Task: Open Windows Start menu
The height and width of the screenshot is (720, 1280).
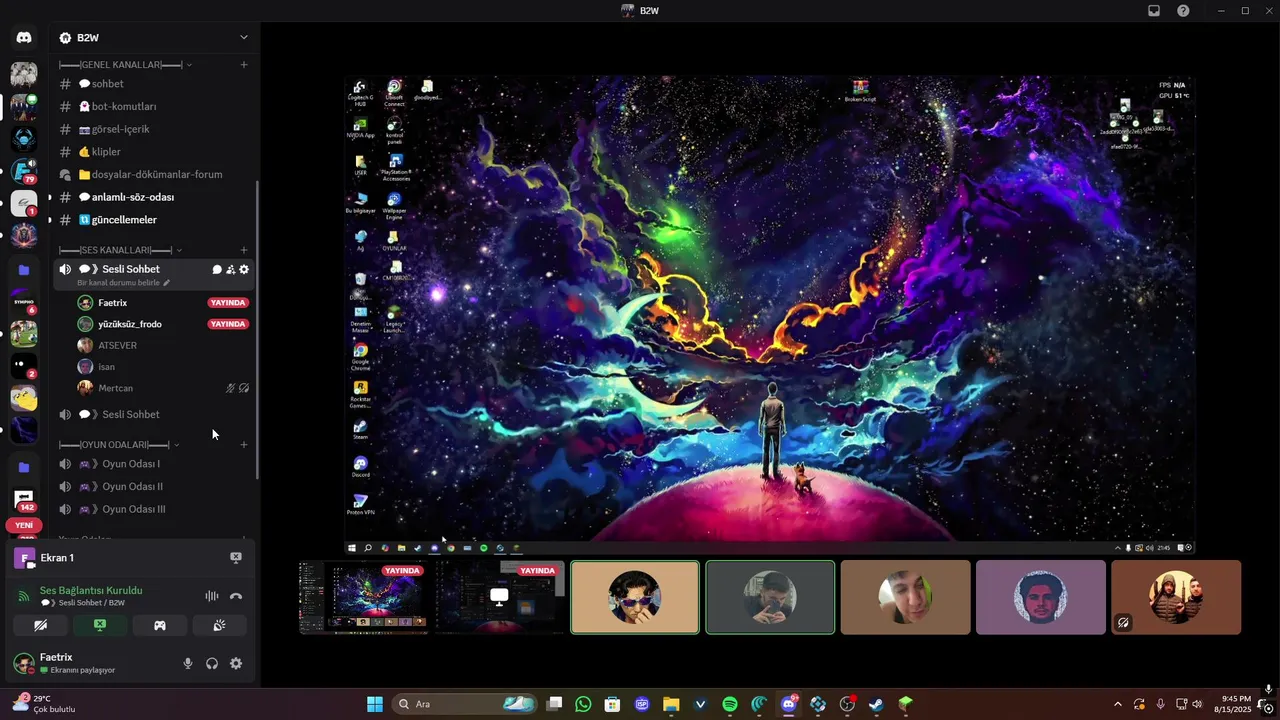Action: pyautogui.click(x=374, y=704)
